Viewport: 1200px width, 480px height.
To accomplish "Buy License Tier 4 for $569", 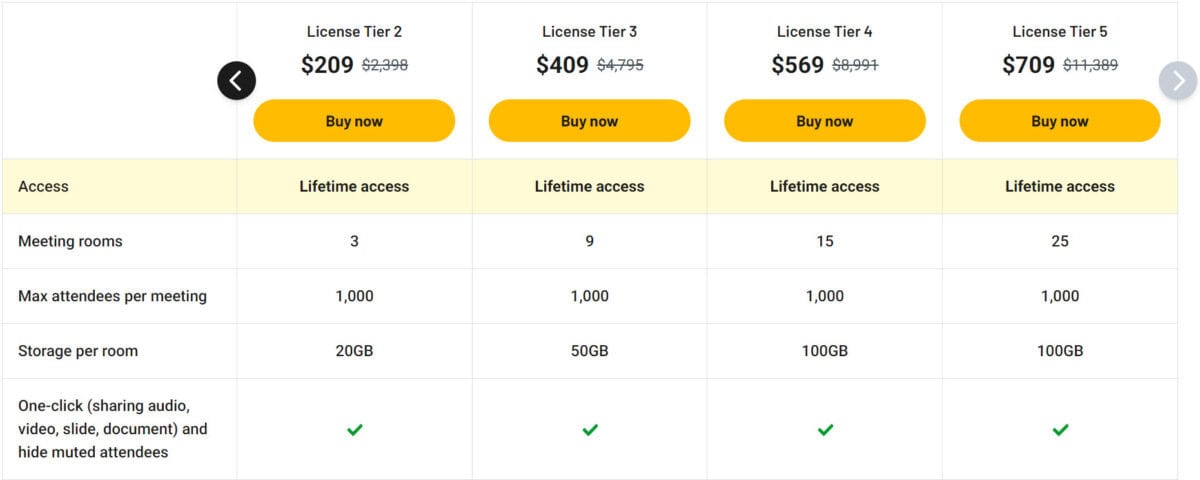I will (825, 121).
